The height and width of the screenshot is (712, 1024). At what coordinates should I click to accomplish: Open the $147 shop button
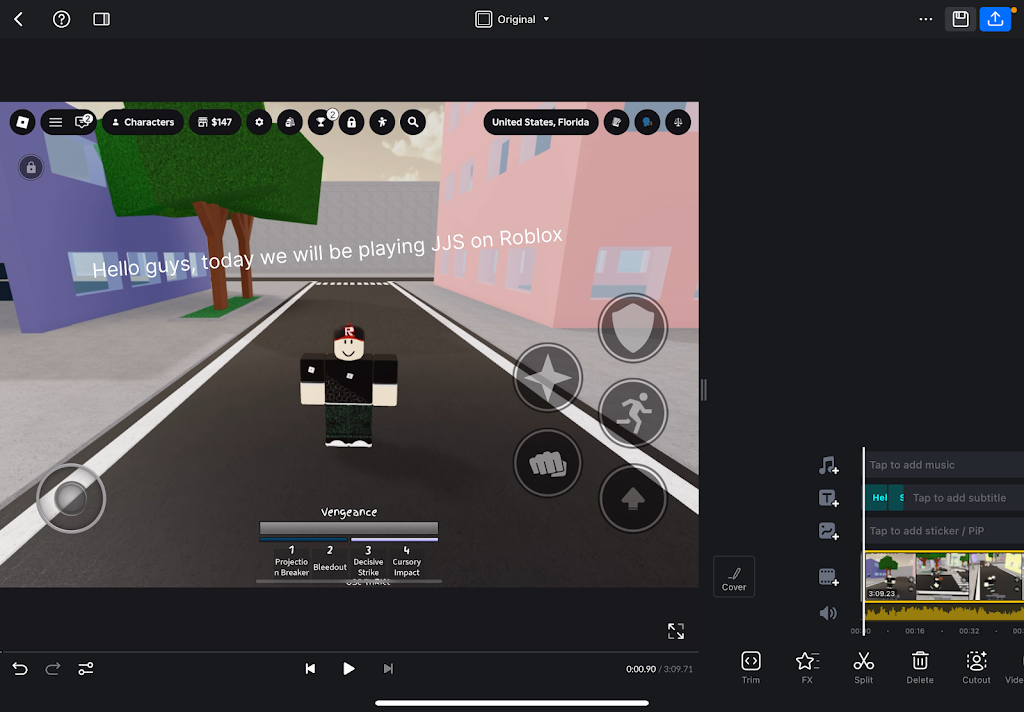[x=215, y=122]
